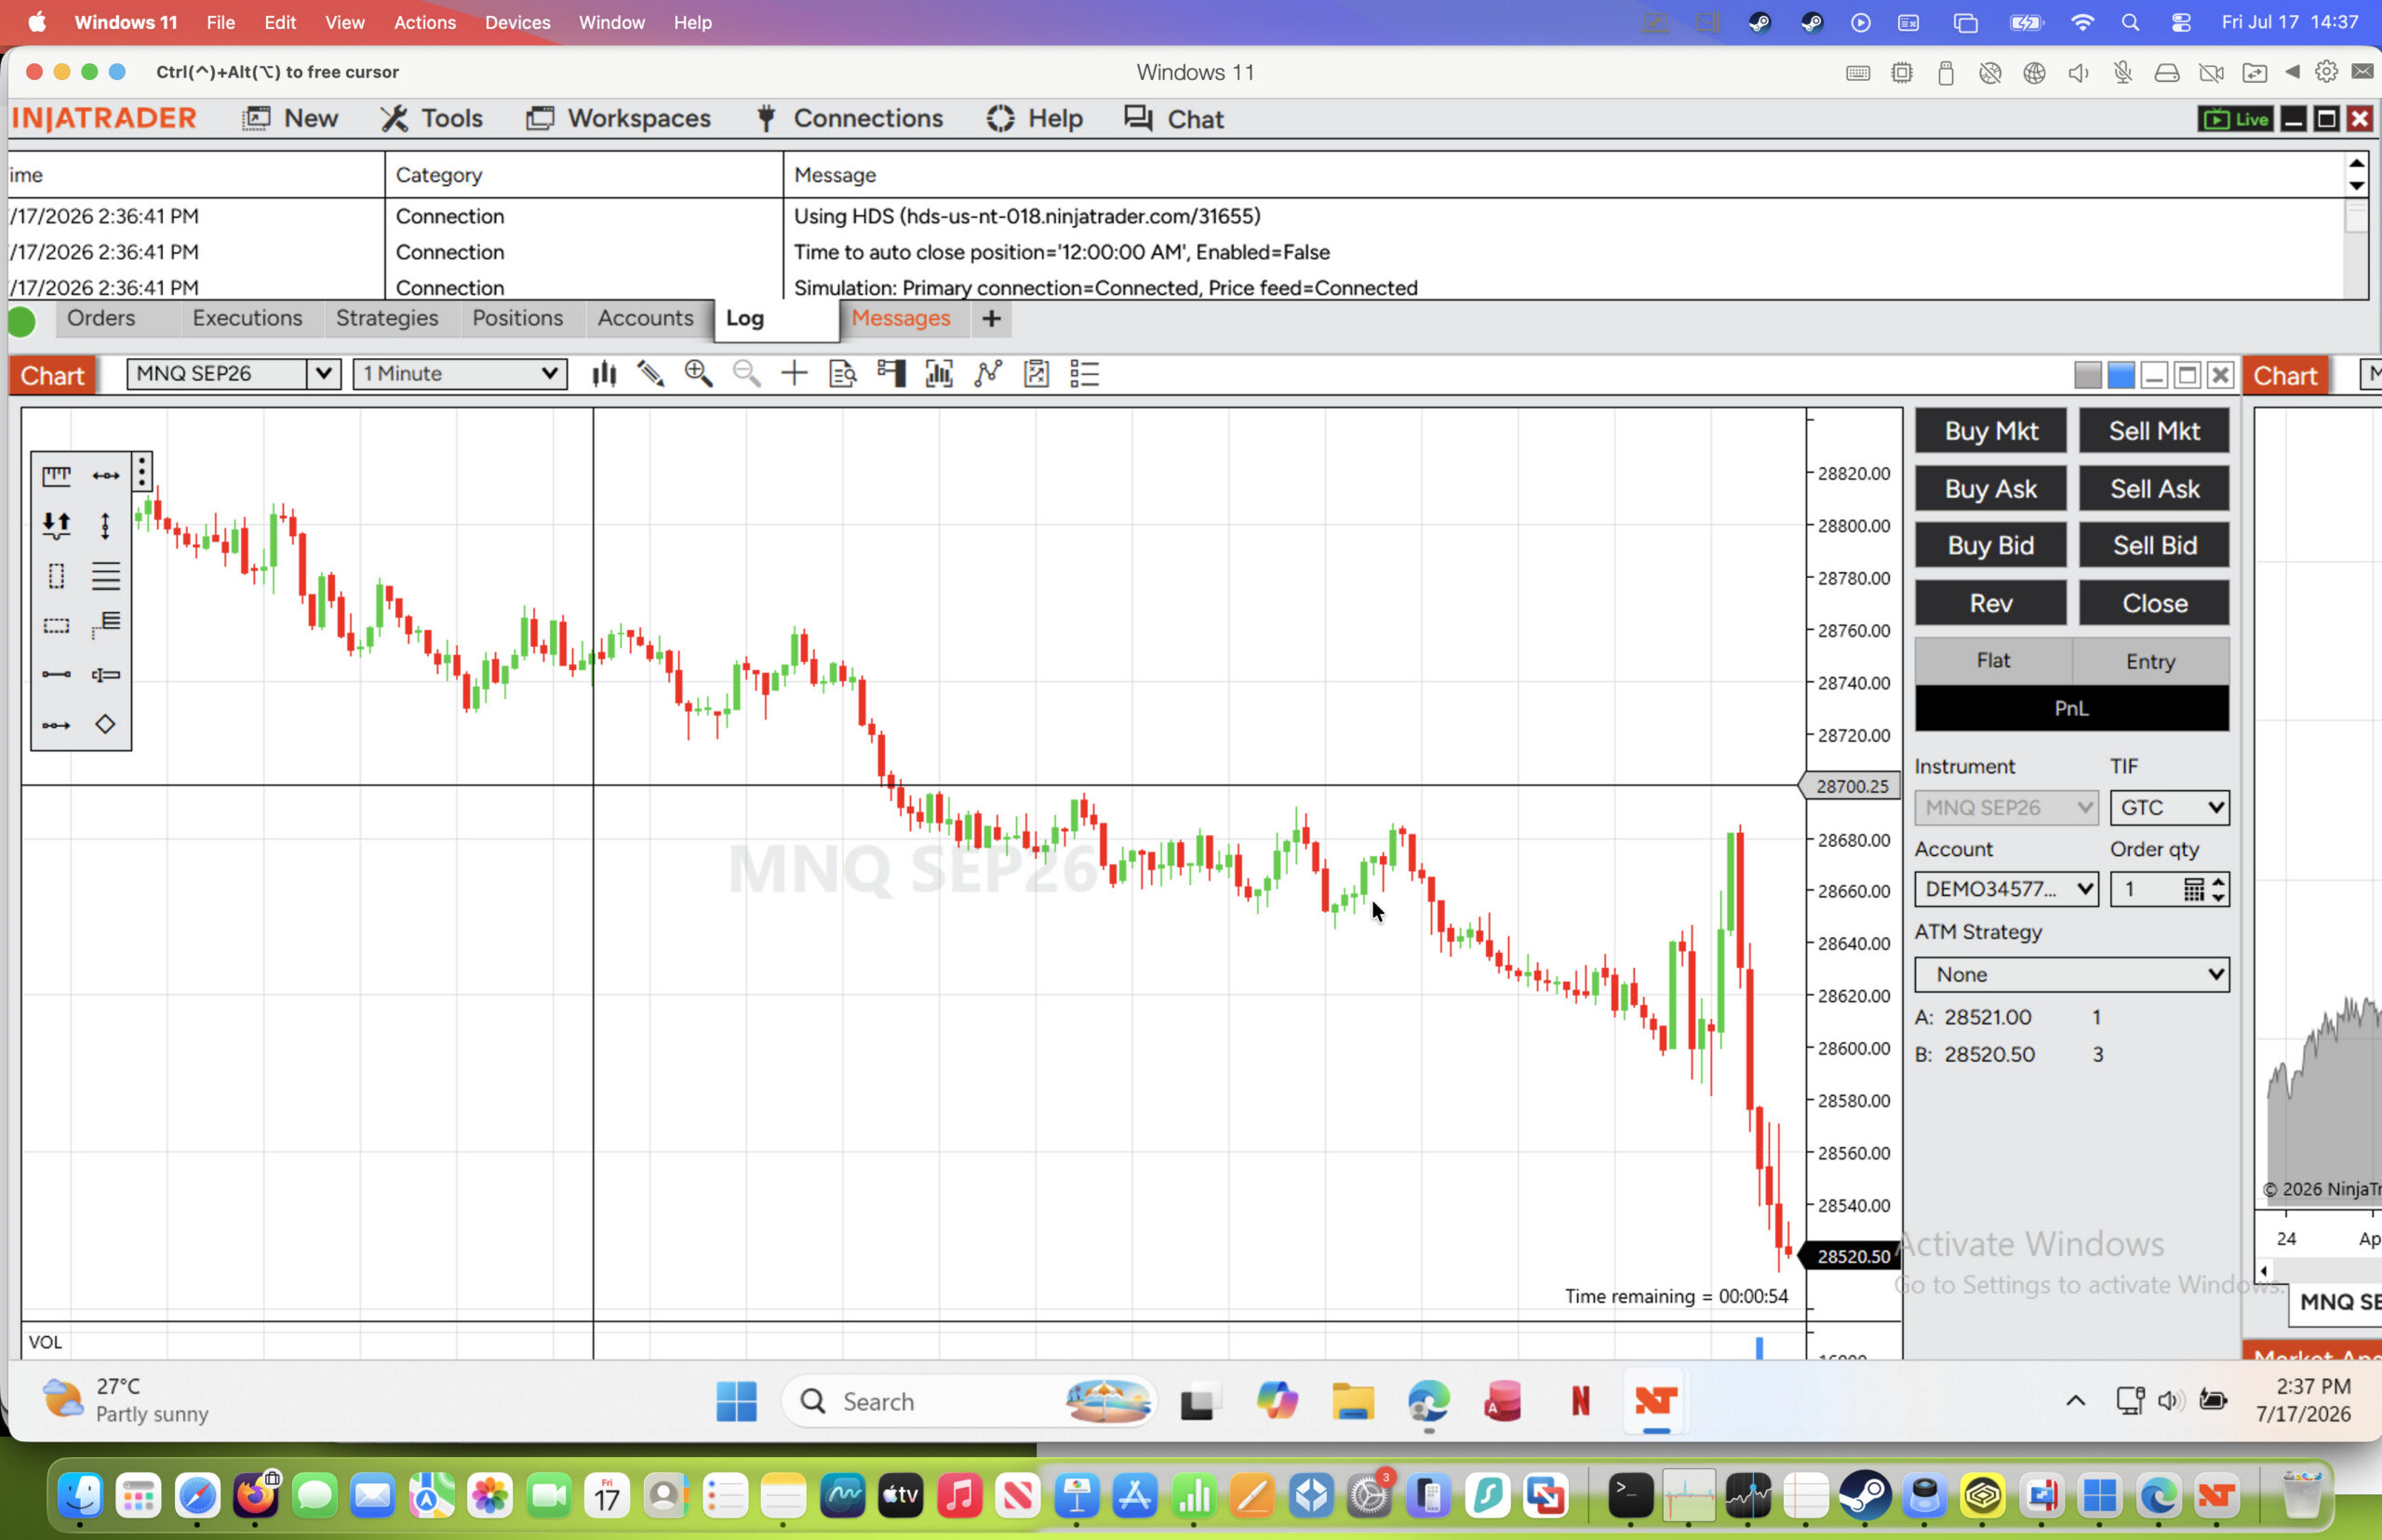Viewport: 2382px width, 1540px height.
Task: Select the ray arrow drawing tool
Action: click(56, 725)
